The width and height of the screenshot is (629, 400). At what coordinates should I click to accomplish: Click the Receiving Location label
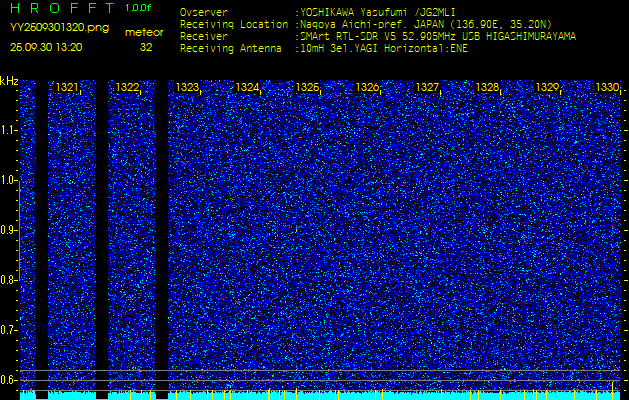tap(234, 24)
